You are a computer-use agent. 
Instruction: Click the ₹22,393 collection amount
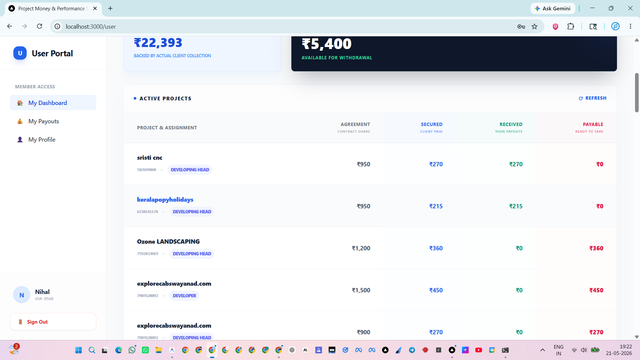158,42
